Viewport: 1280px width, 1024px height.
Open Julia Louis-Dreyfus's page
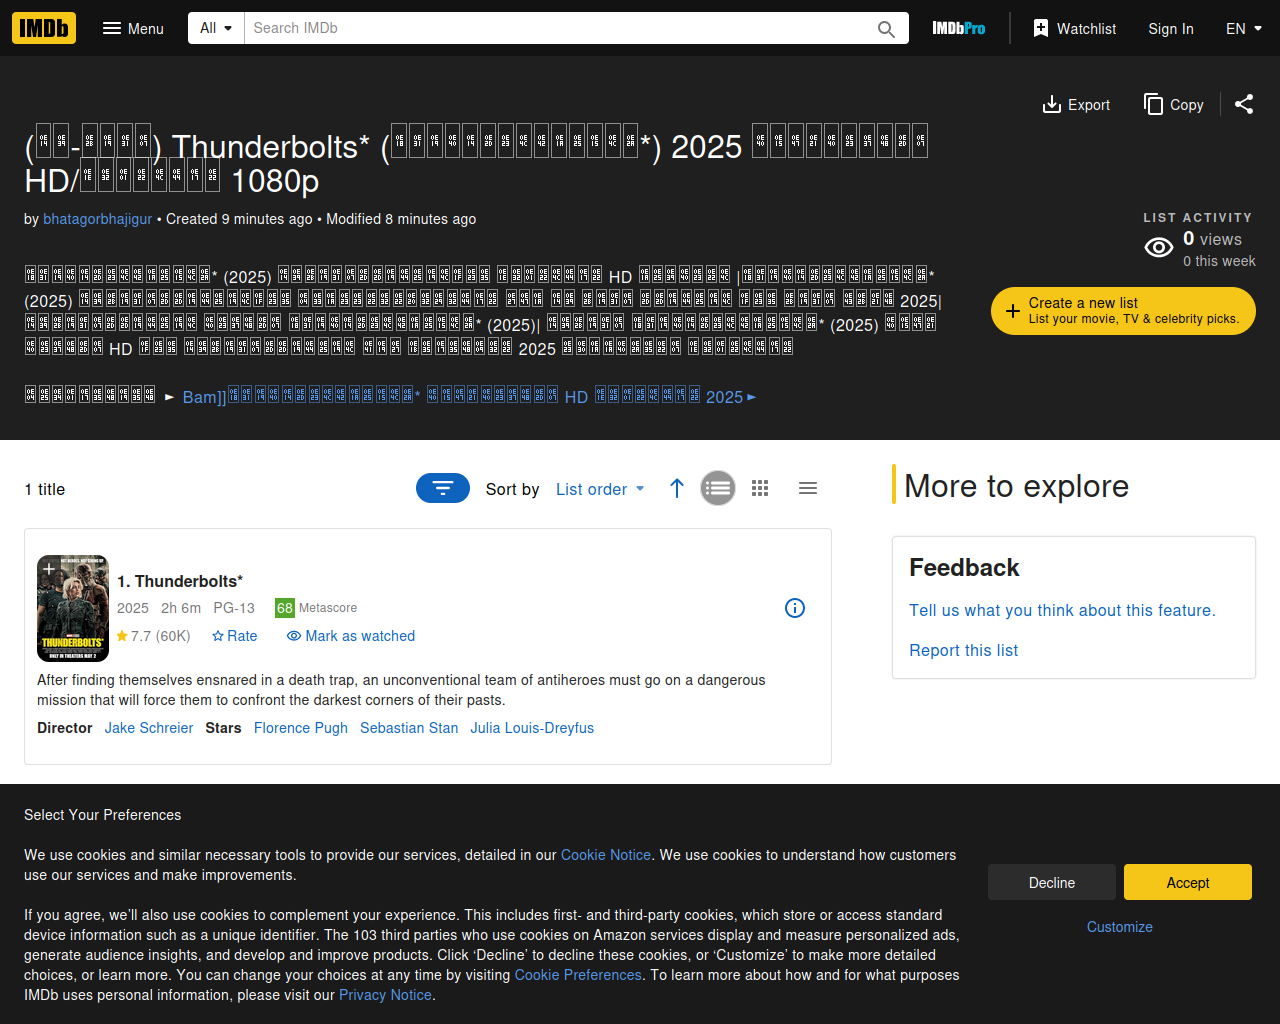coord(532,728)
